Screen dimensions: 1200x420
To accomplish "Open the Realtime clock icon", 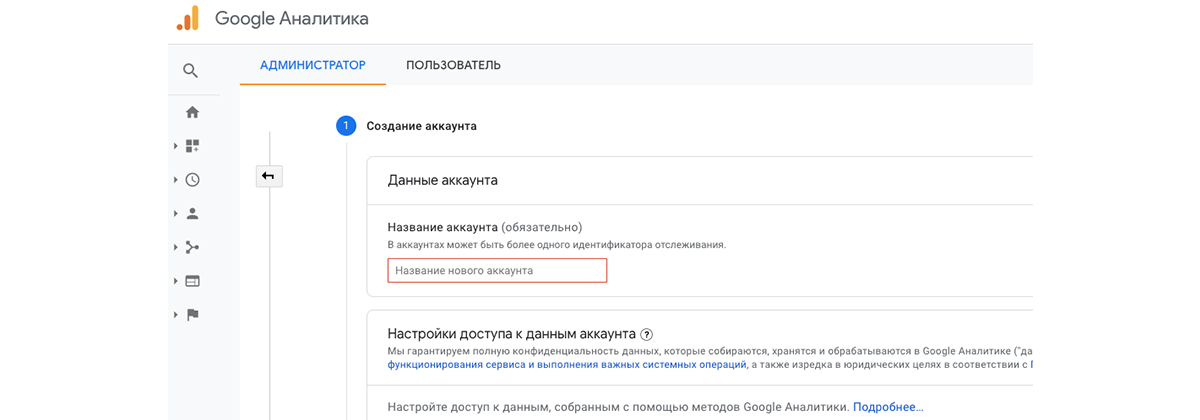I will (x=193, y=180).
